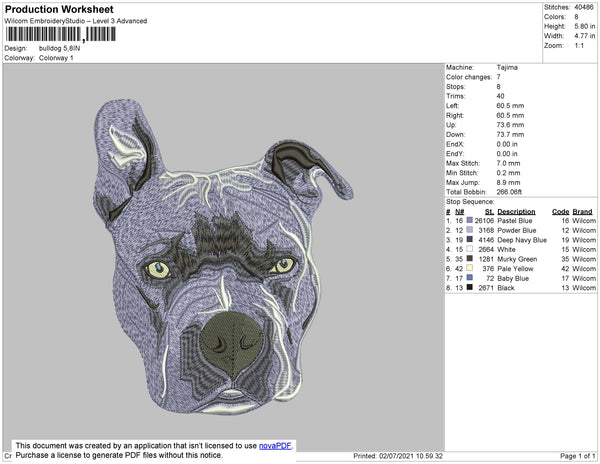Viewport: 600px width, 464px height.
Task: Click the Machine value 'Tajima'
Action: pyautogui.click(x=507, y=67)
